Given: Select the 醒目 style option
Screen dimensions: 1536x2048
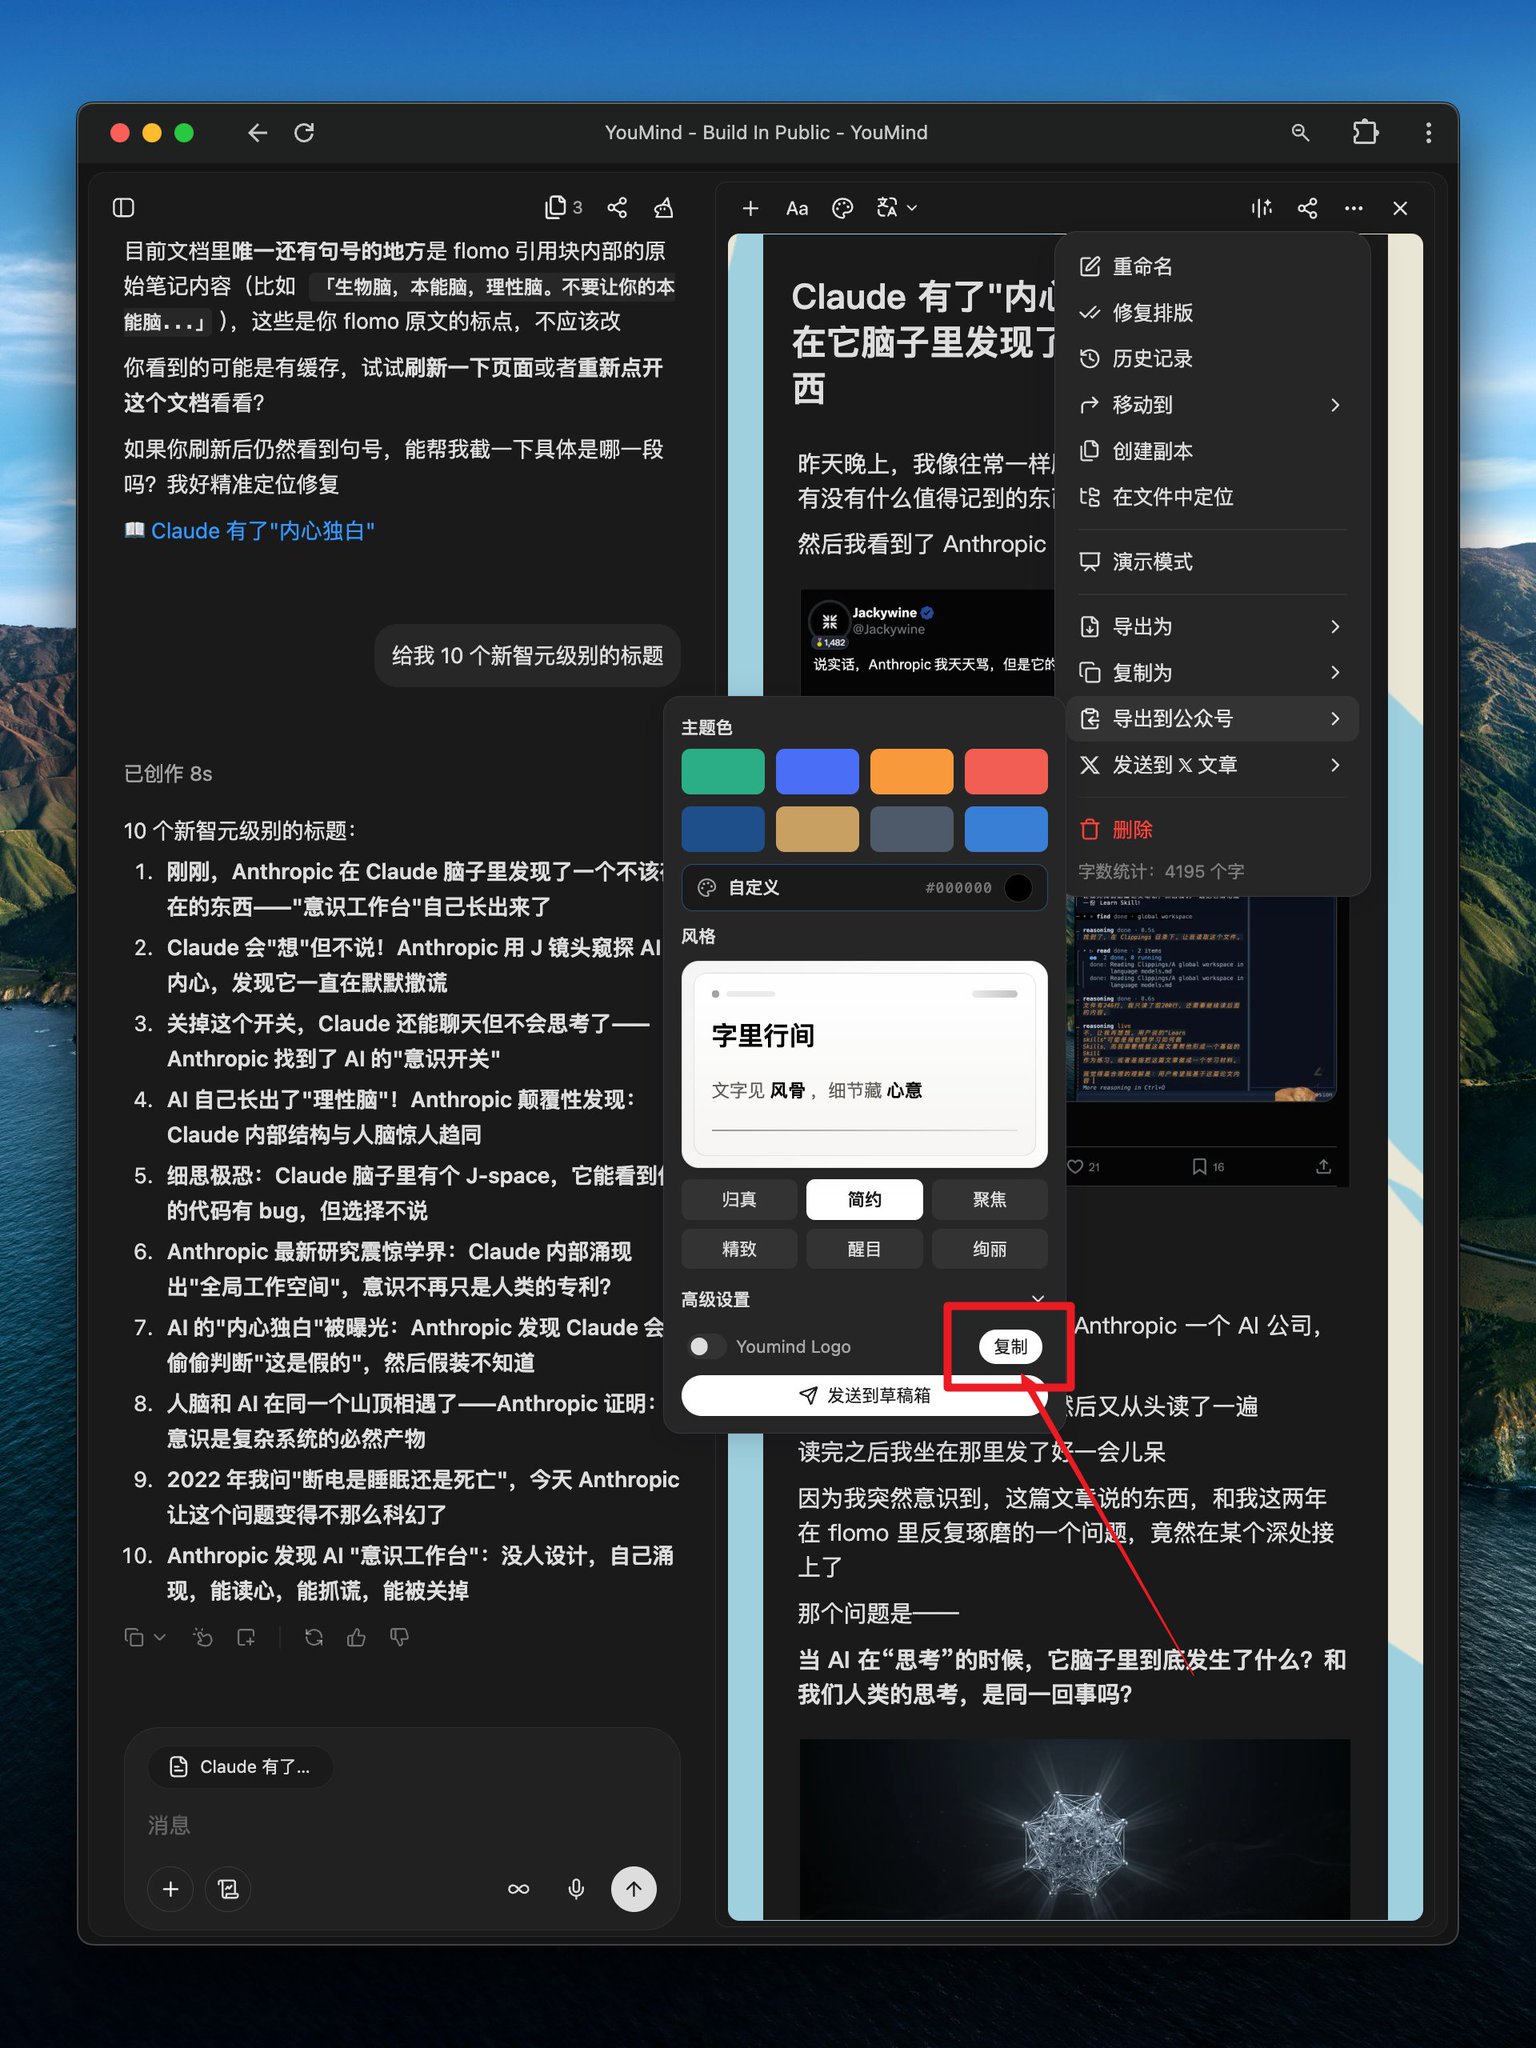Looking at the screenshot, I should click(864, 1249).
